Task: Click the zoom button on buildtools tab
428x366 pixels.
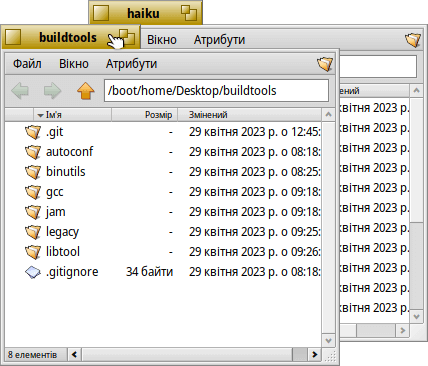Action: [127, 37]
